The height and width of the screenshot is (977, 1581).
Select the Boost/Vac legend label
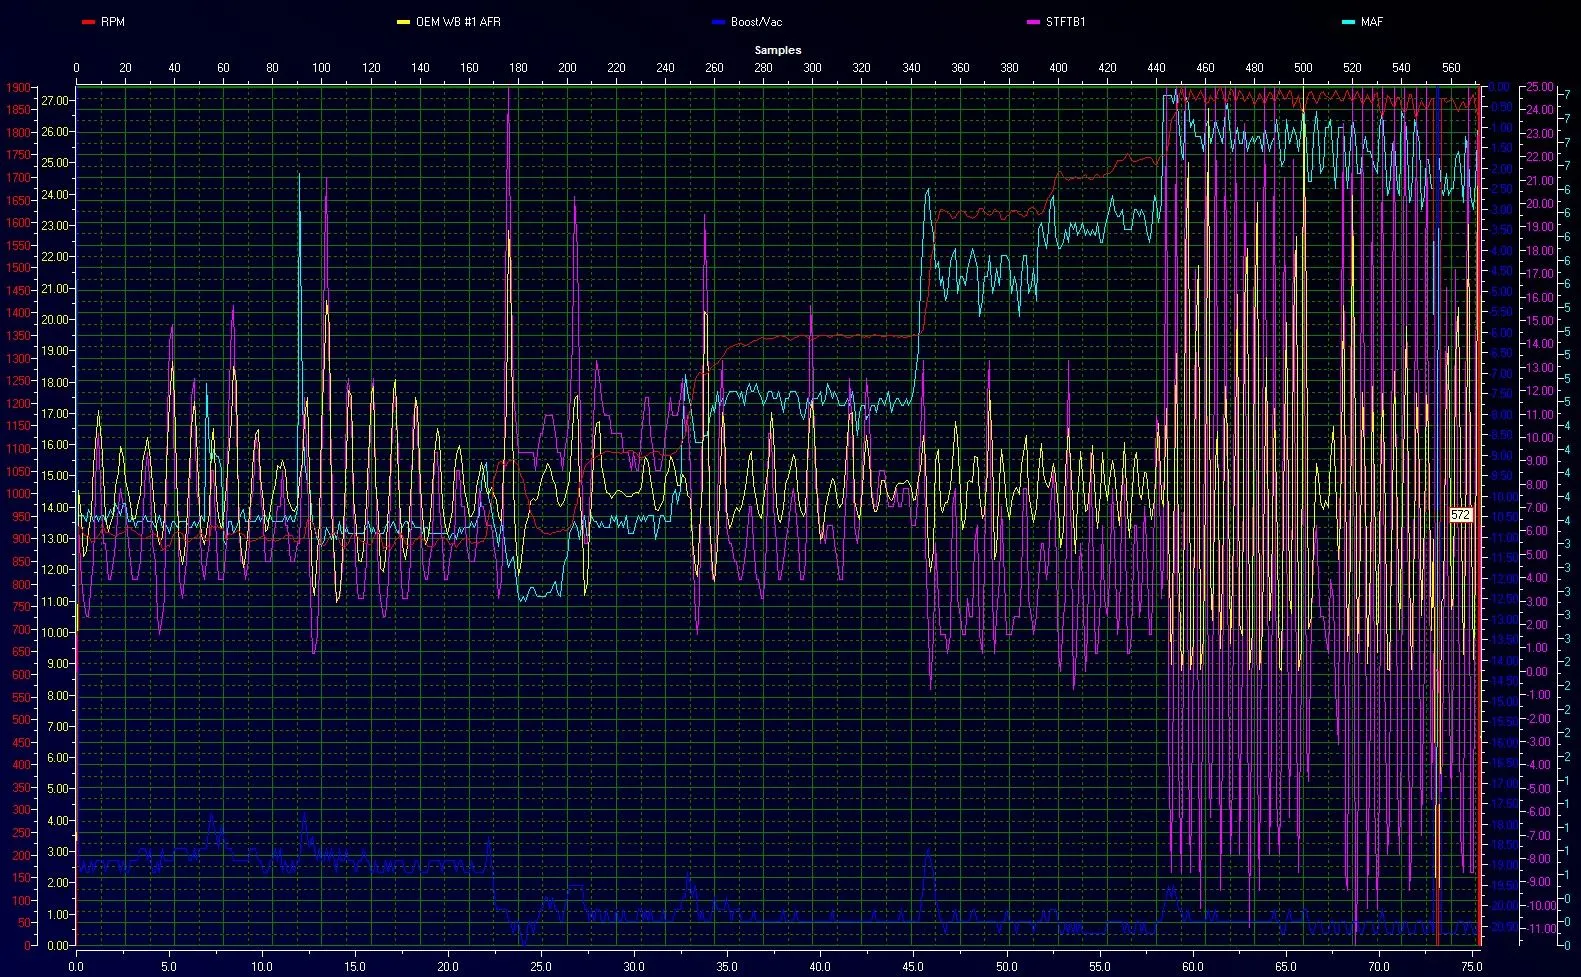pos(756,22)
